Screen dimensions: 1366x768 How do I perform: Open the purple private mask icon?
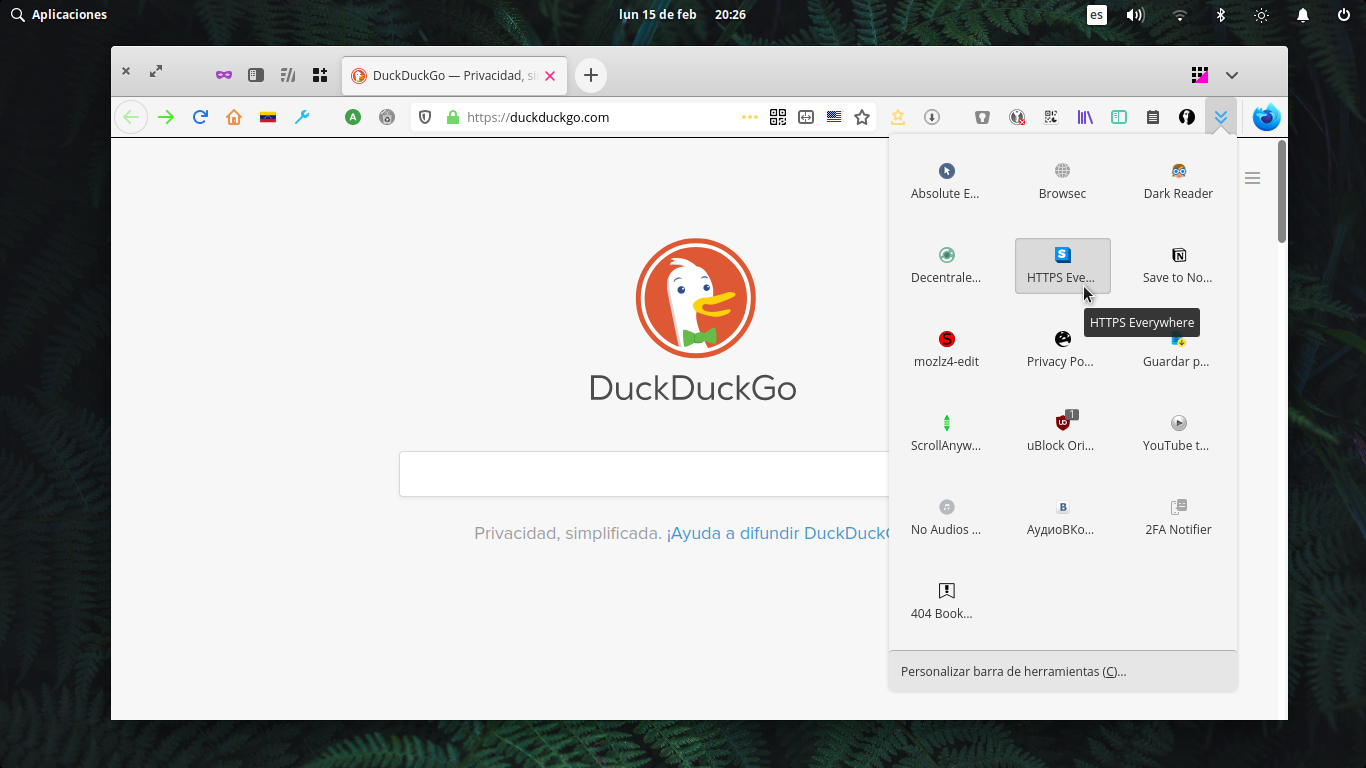pos(224,75)
